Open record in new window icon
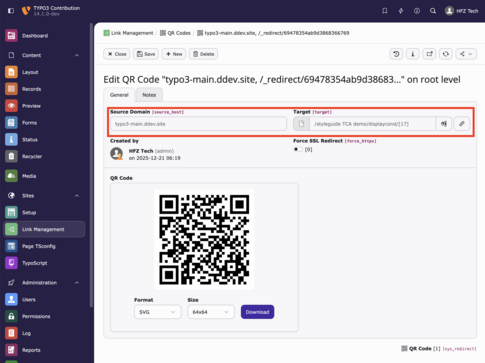 pyautogui.click(x=429, y=54)
